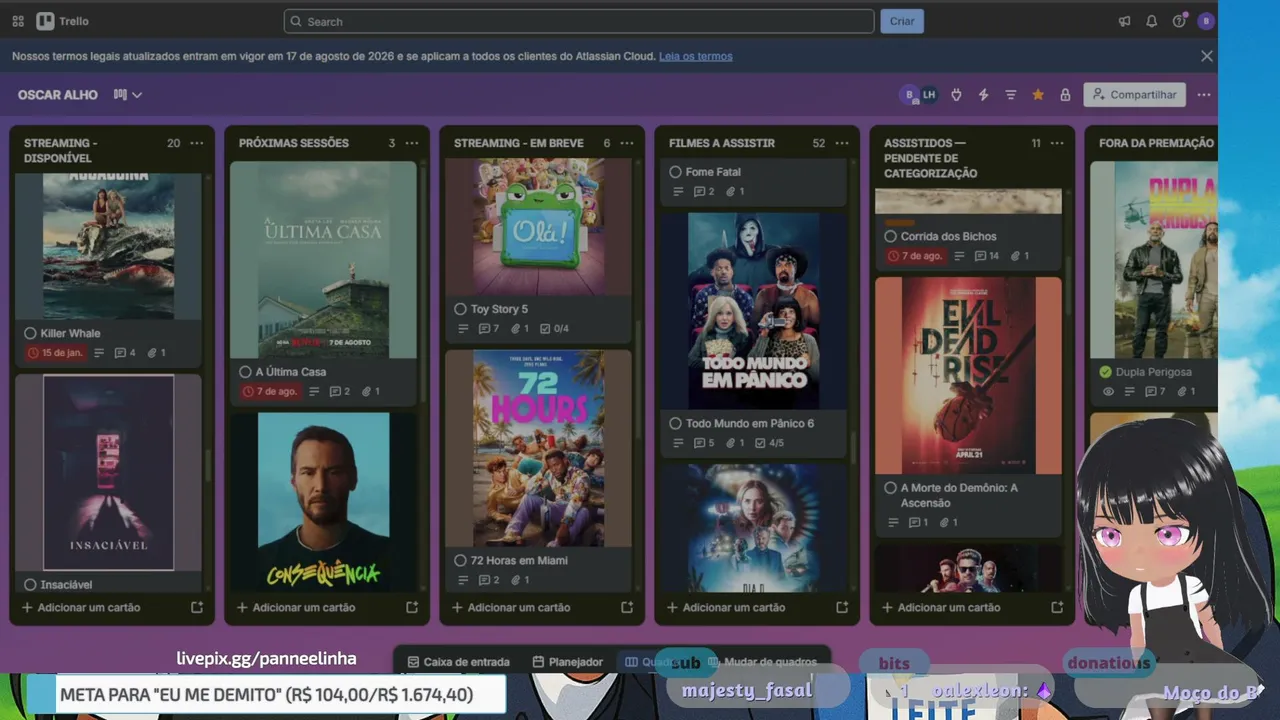Viewport: 1280px width, 720px height.
Task: Open Assistidos list actions menu
Action: coord(1057,143)
